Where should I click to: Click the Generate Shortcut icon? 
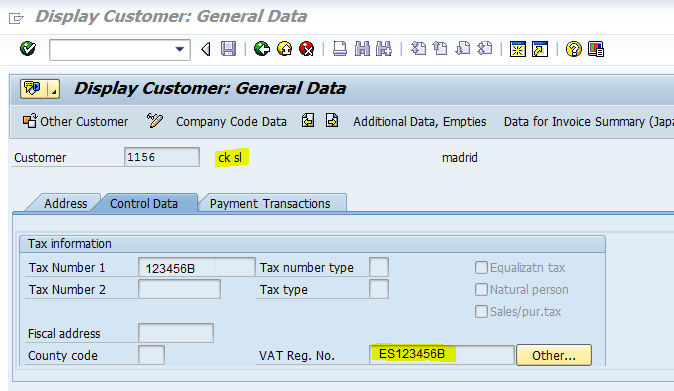click(540, 49)
